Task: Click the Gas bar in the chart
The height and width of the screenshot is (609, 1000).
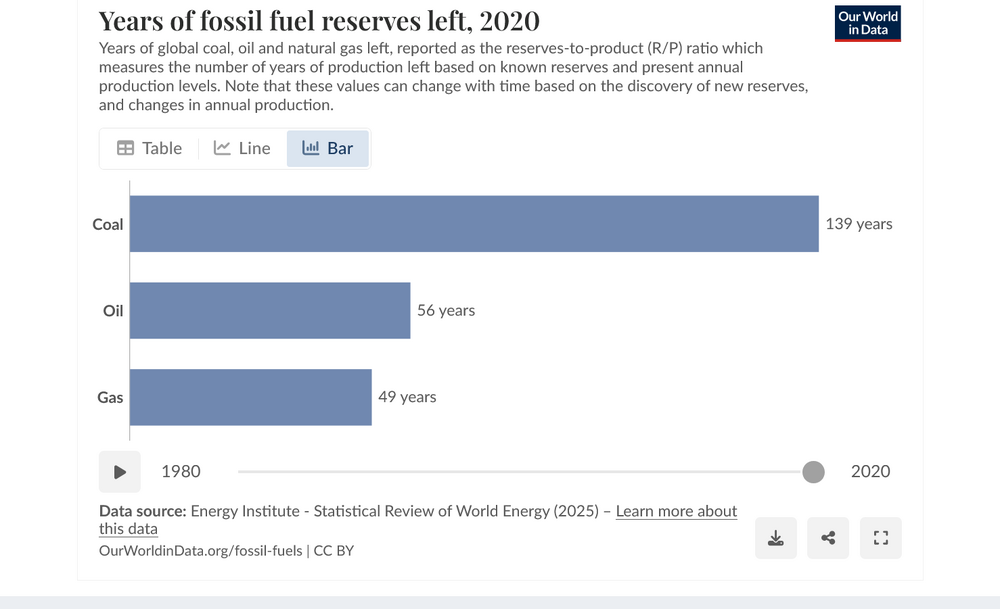Action: [250, 397]
